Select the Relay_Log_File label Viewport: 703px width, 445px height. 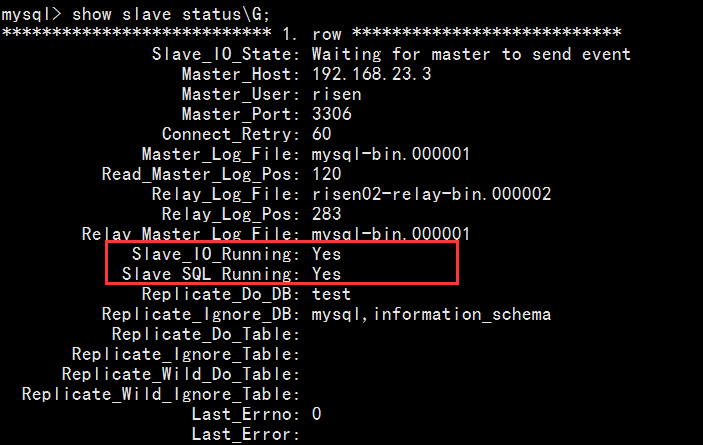point(226,194)
